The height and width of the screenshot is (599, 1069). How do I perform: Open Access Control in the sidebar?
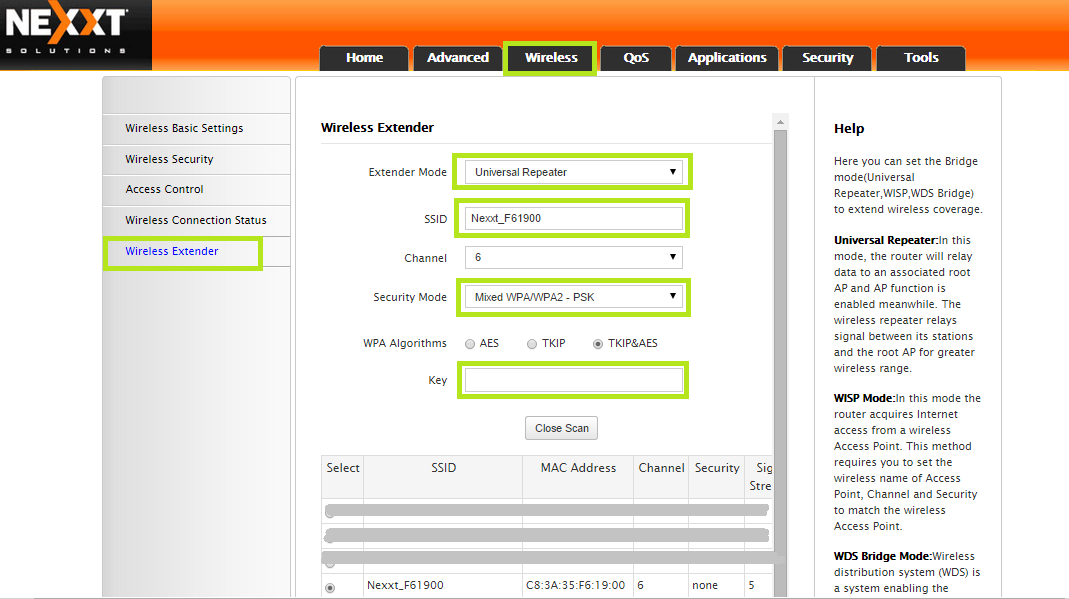pos(164,189)
